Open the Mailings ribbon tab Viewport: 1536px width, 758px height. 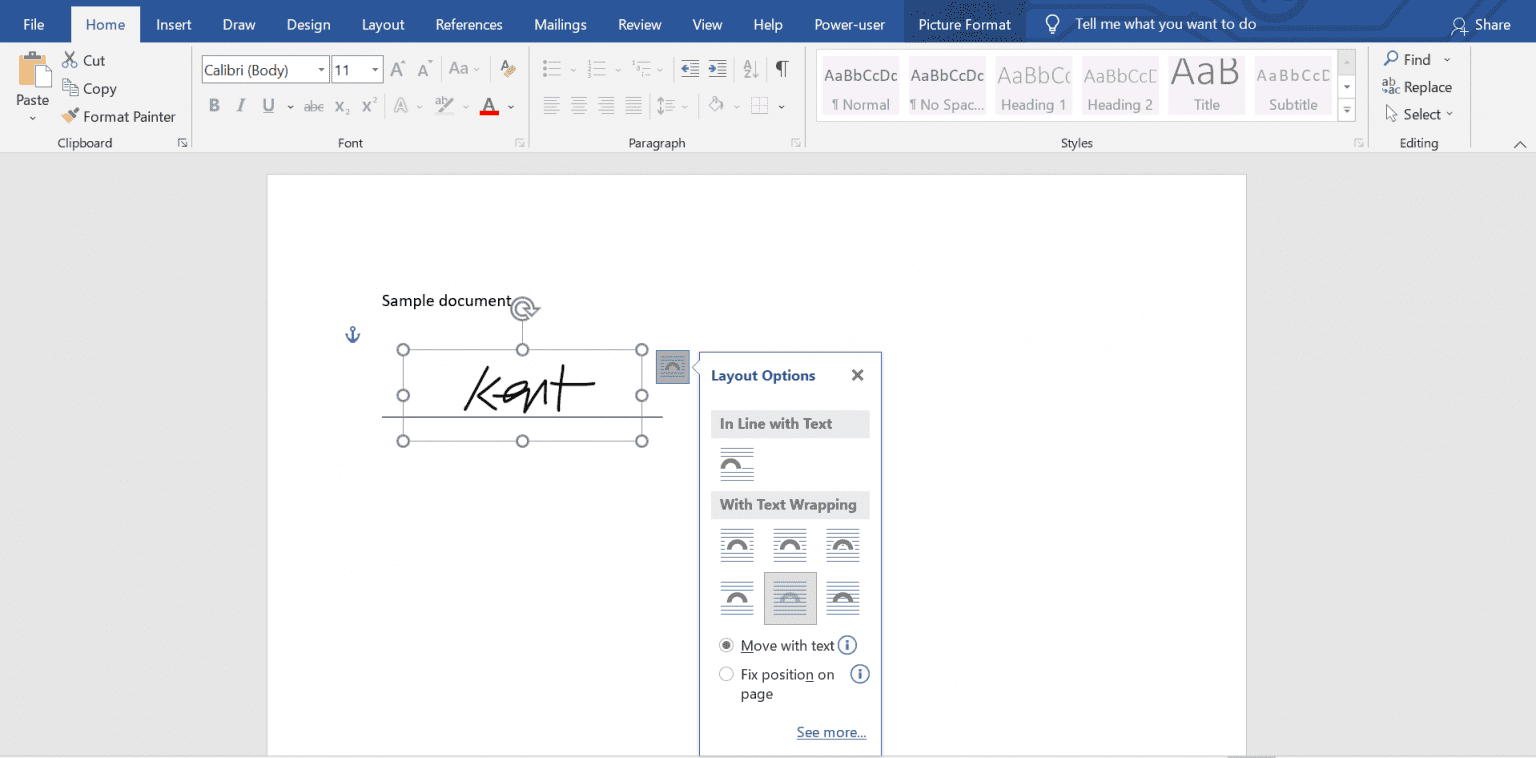pos(559,23)
